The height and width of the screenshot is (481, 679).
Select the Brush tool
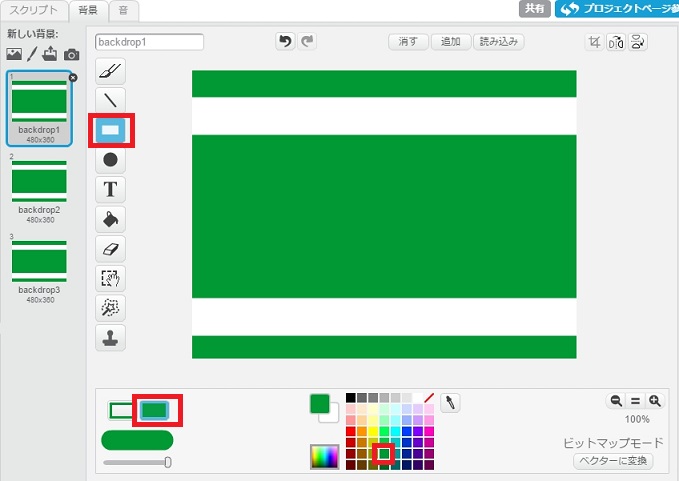[110, 71]
